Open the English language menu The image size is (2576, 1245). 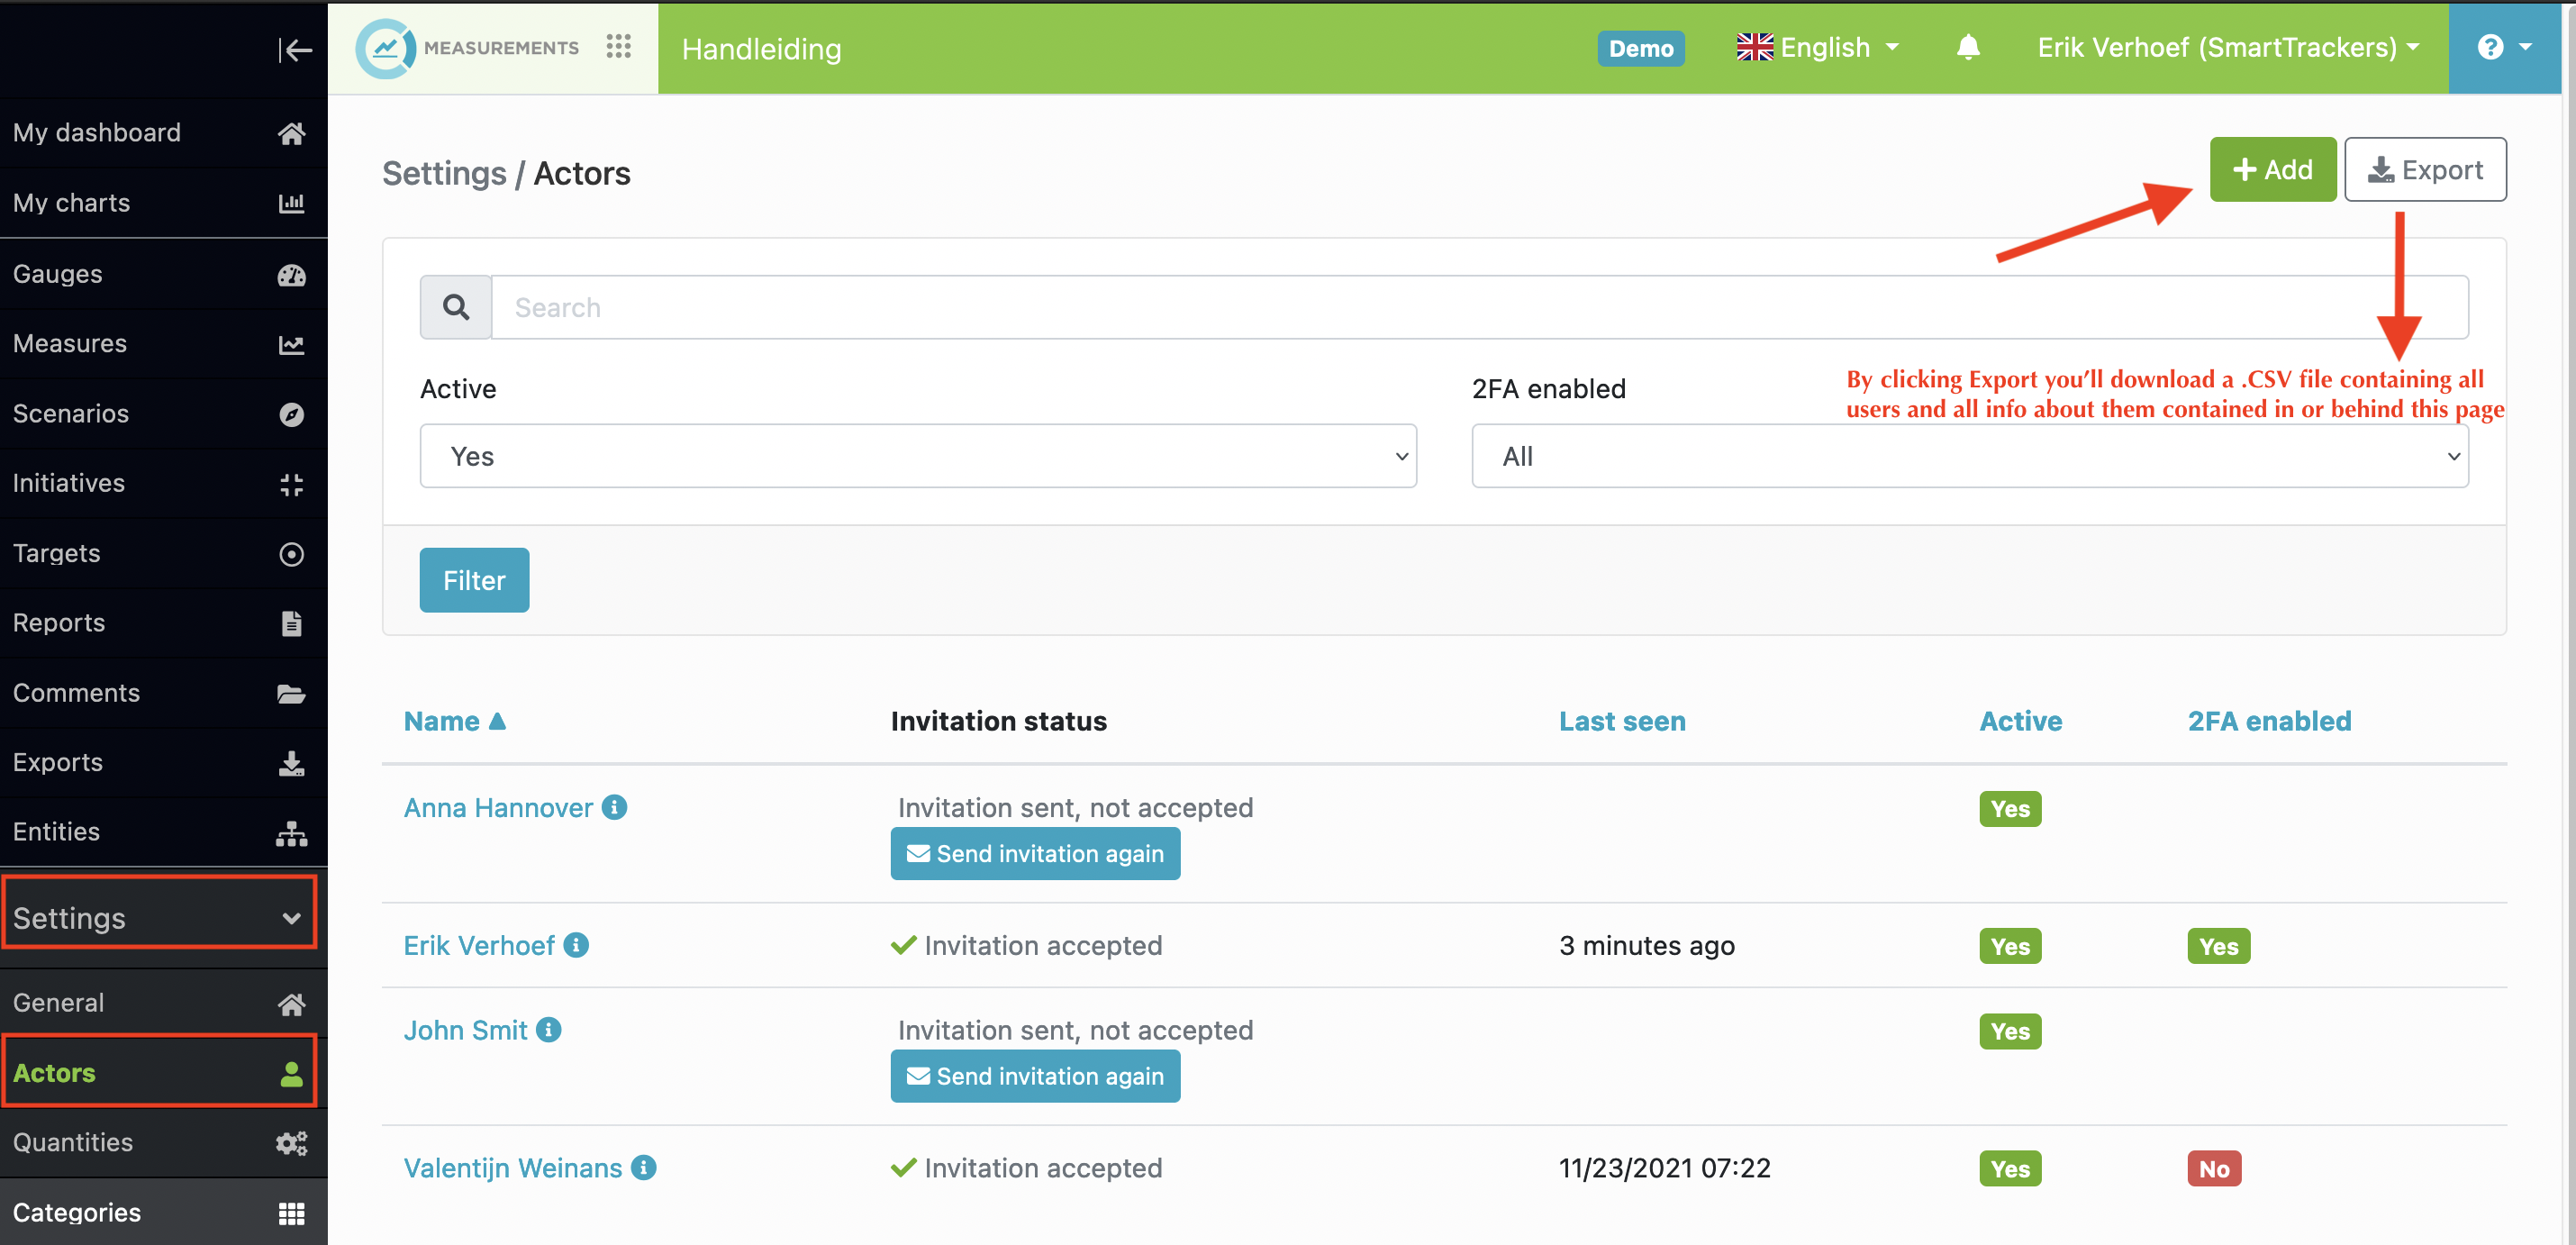(x=1818, y=47)
